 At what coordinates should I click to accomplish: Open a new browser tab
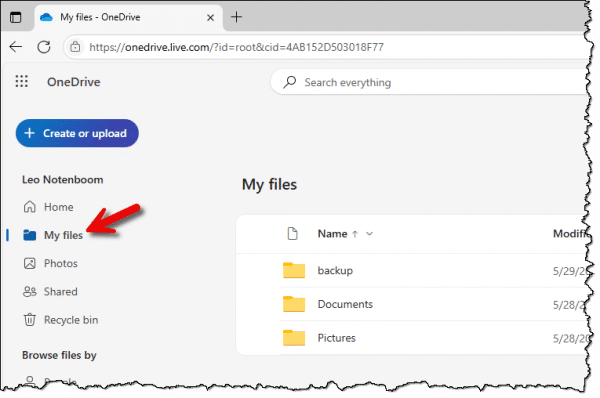(x=236, y=17)
